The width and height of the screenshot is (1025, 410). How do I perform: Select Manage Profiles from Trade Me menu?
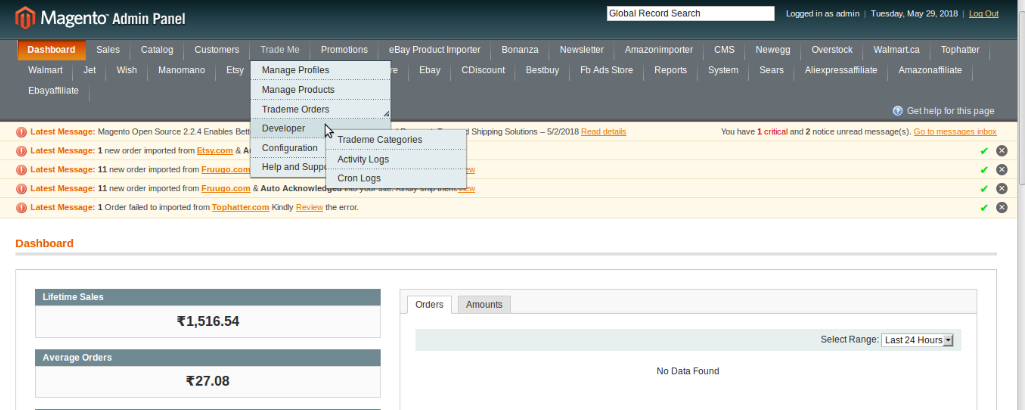(x=320, y=70)
